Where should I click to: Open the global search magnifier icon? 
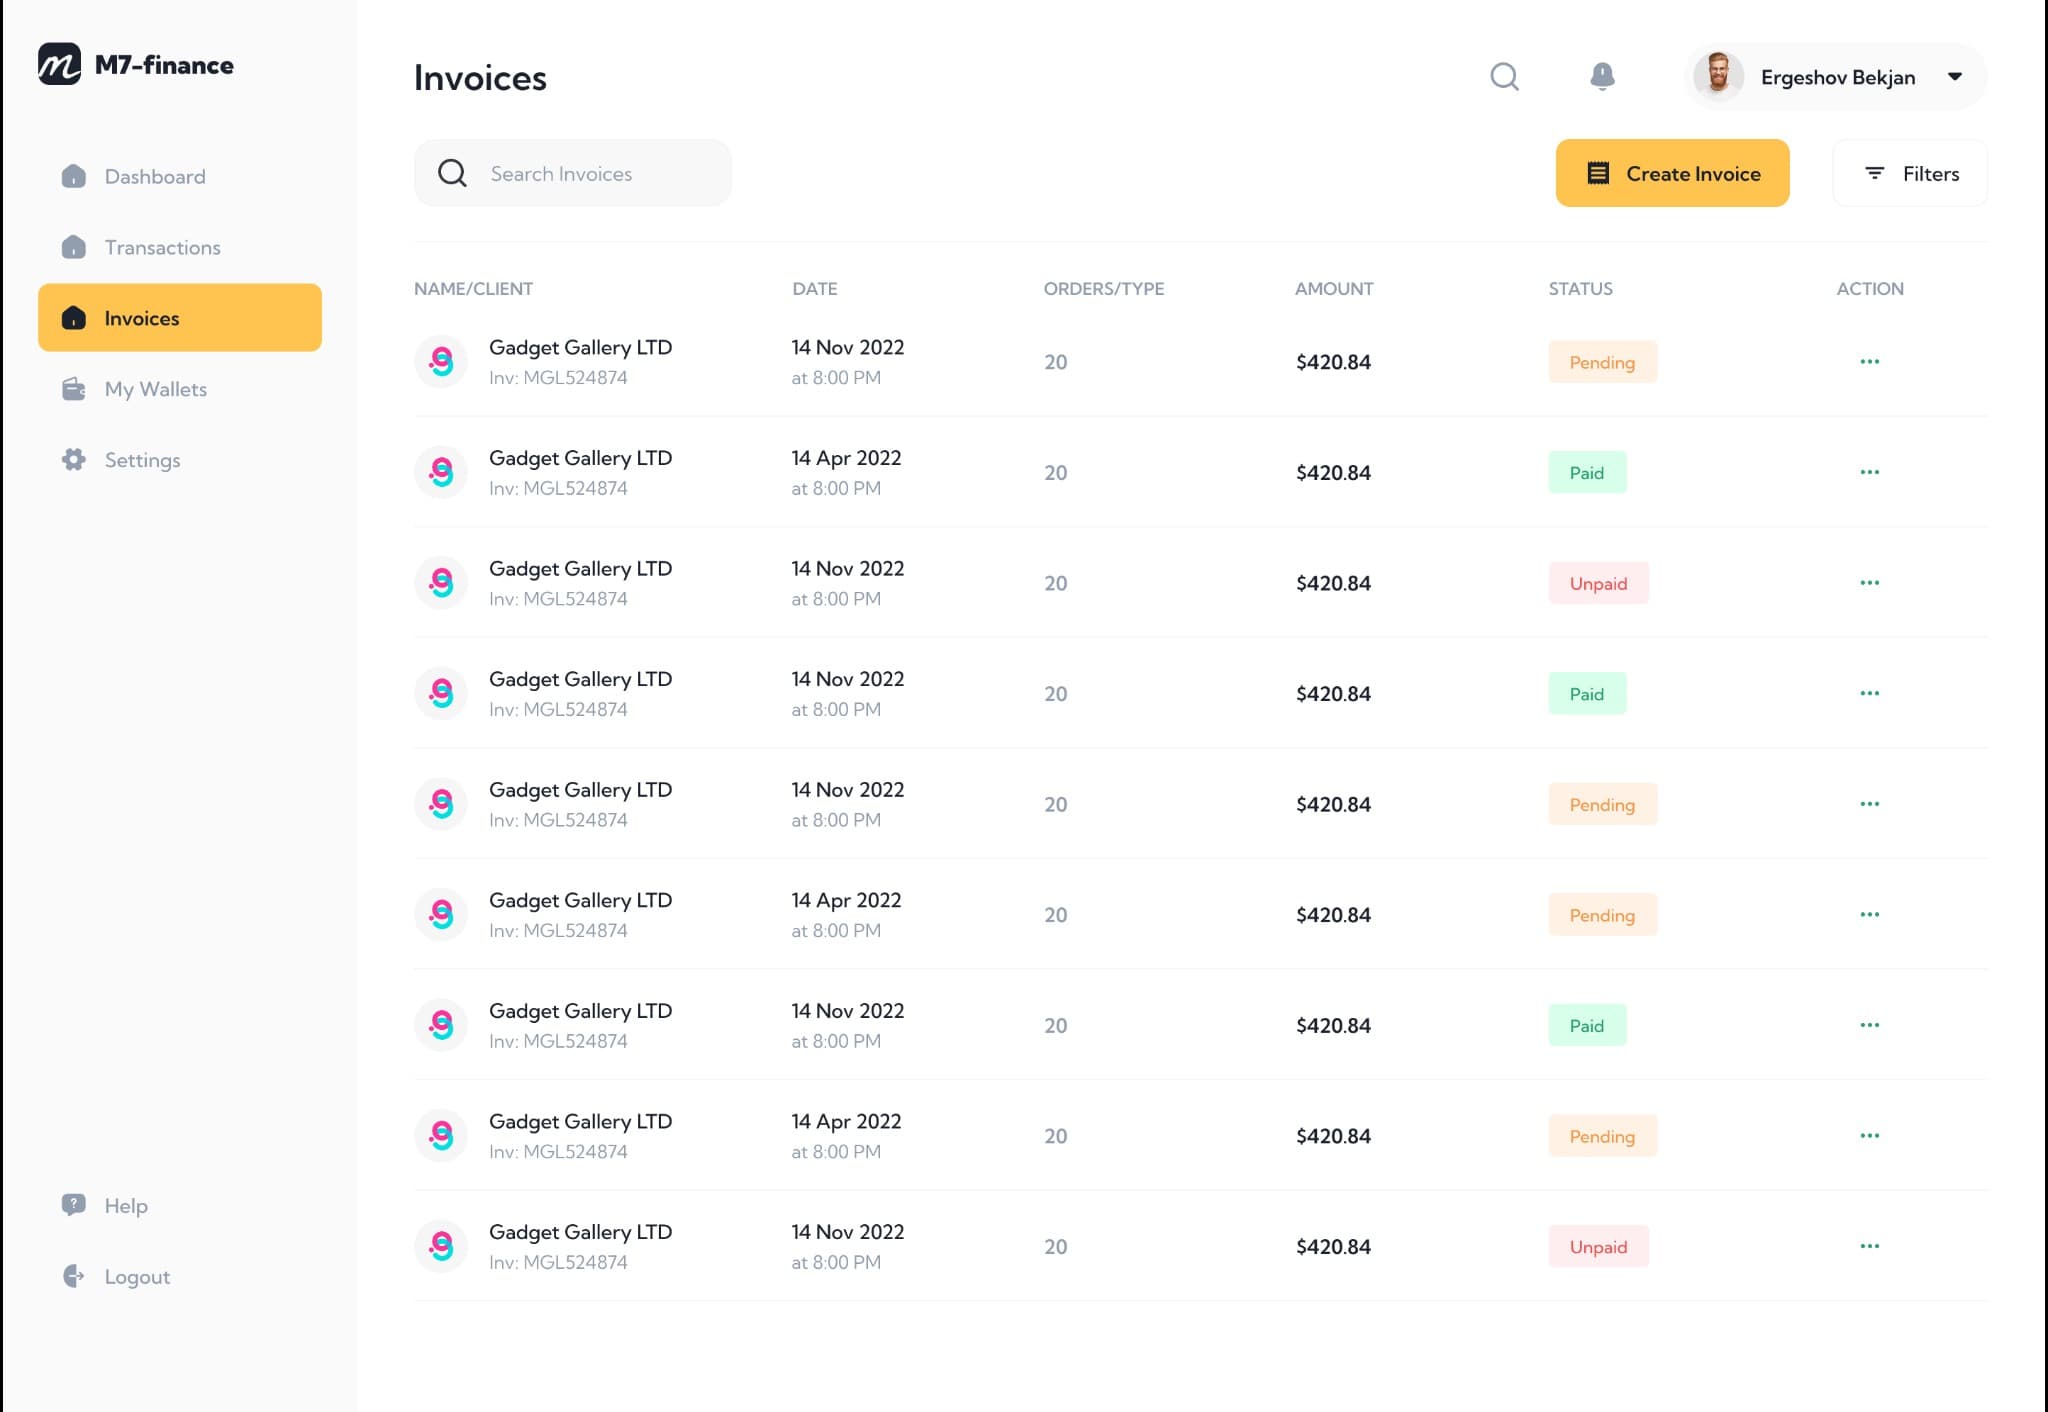[1504, 76]
